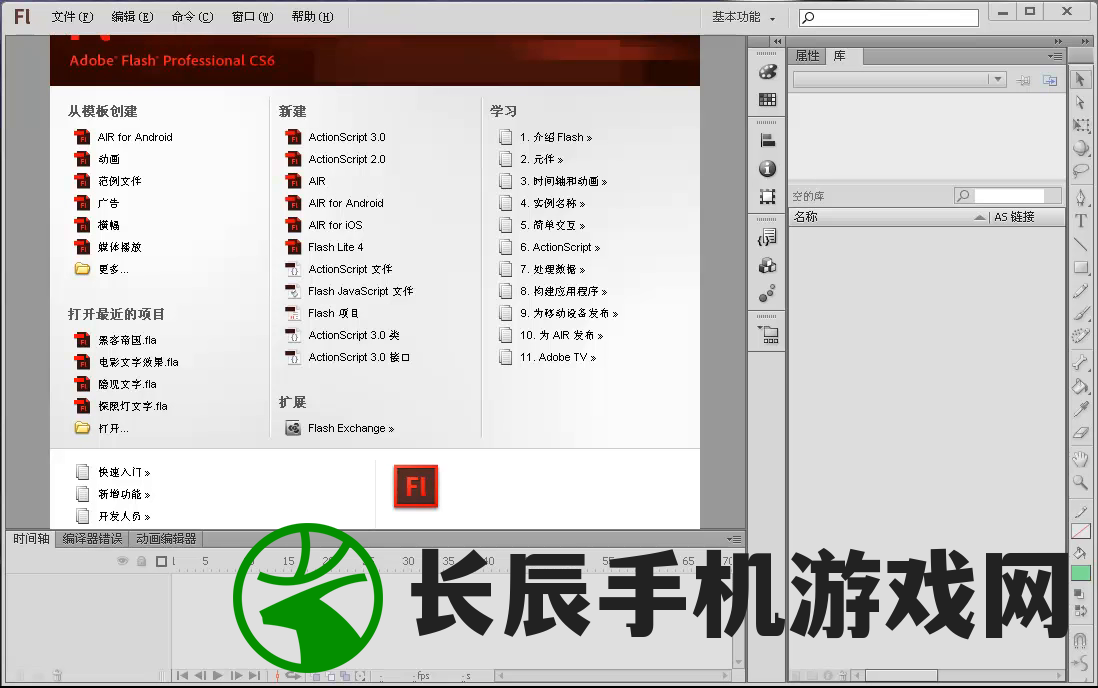Open the Color panel palette icon
Image resolution: width=1098 pixels, height=688 pixels.
(x=767, y=72)
